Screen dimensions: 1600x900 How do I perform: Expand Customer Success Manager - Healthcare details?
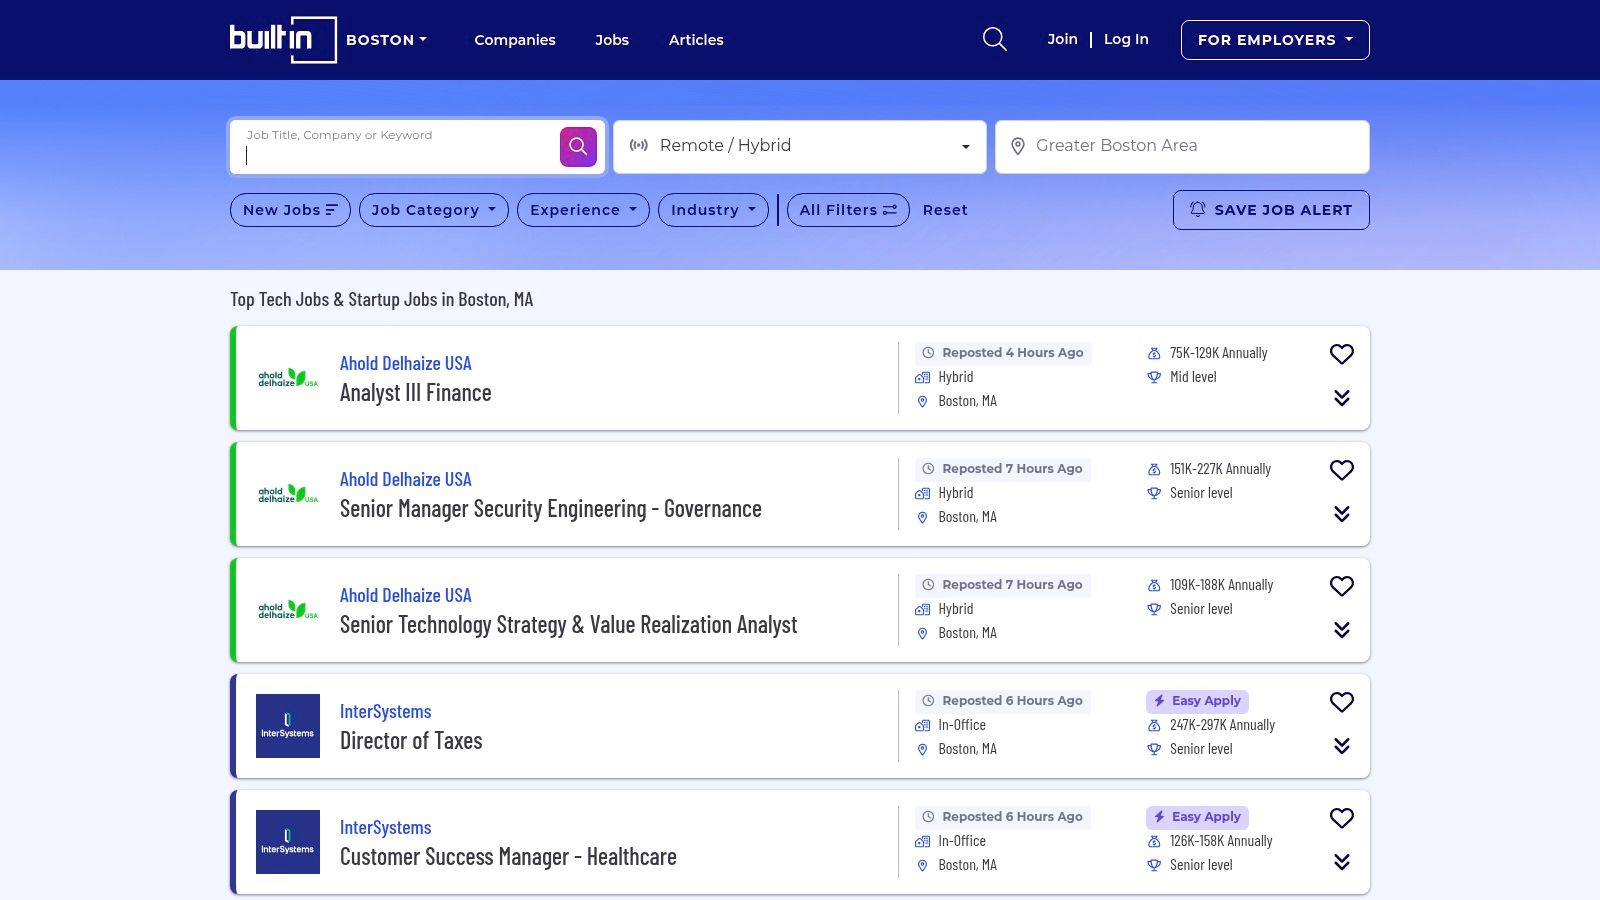(1342, 862)
